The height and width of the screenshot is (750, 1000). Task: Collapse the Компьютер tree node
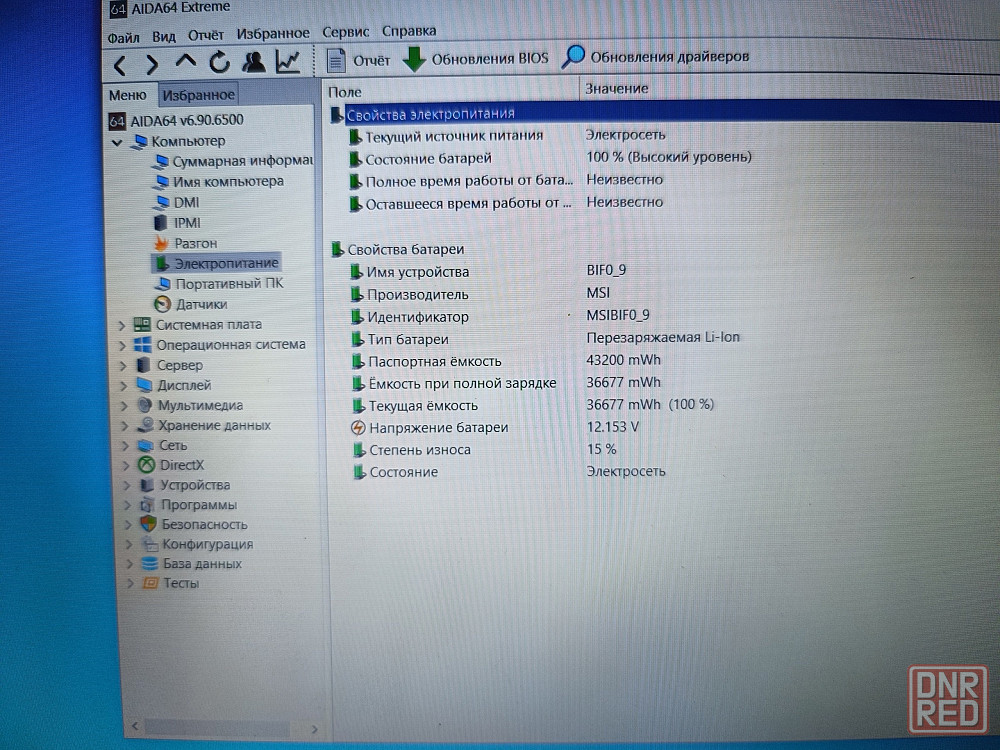[117, 142]
